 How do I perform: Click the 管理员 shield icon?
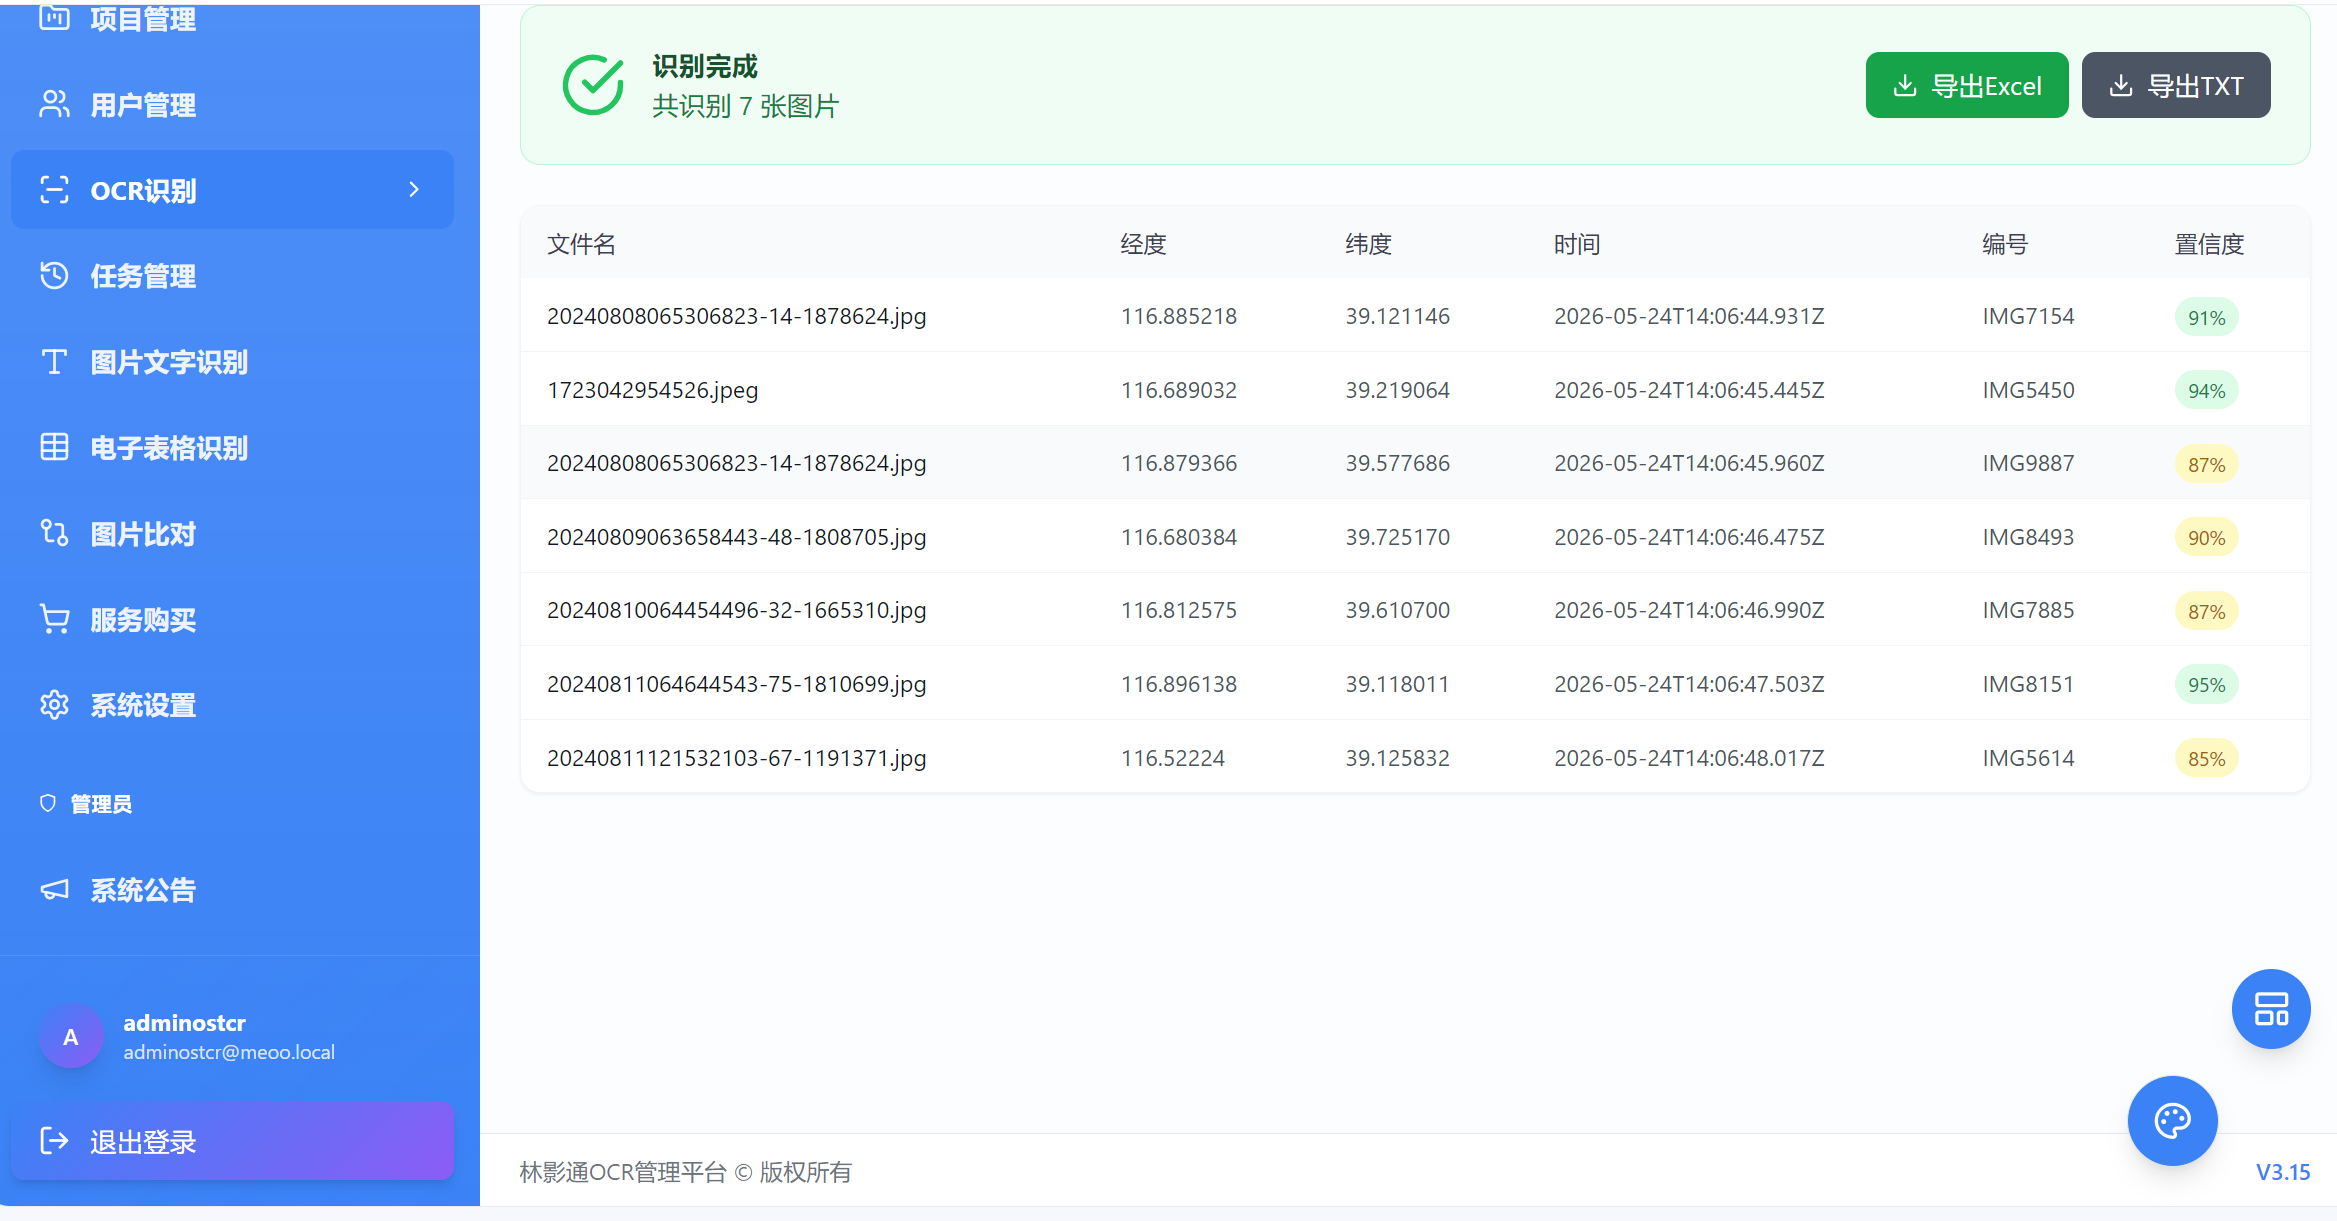pos(47,803)
